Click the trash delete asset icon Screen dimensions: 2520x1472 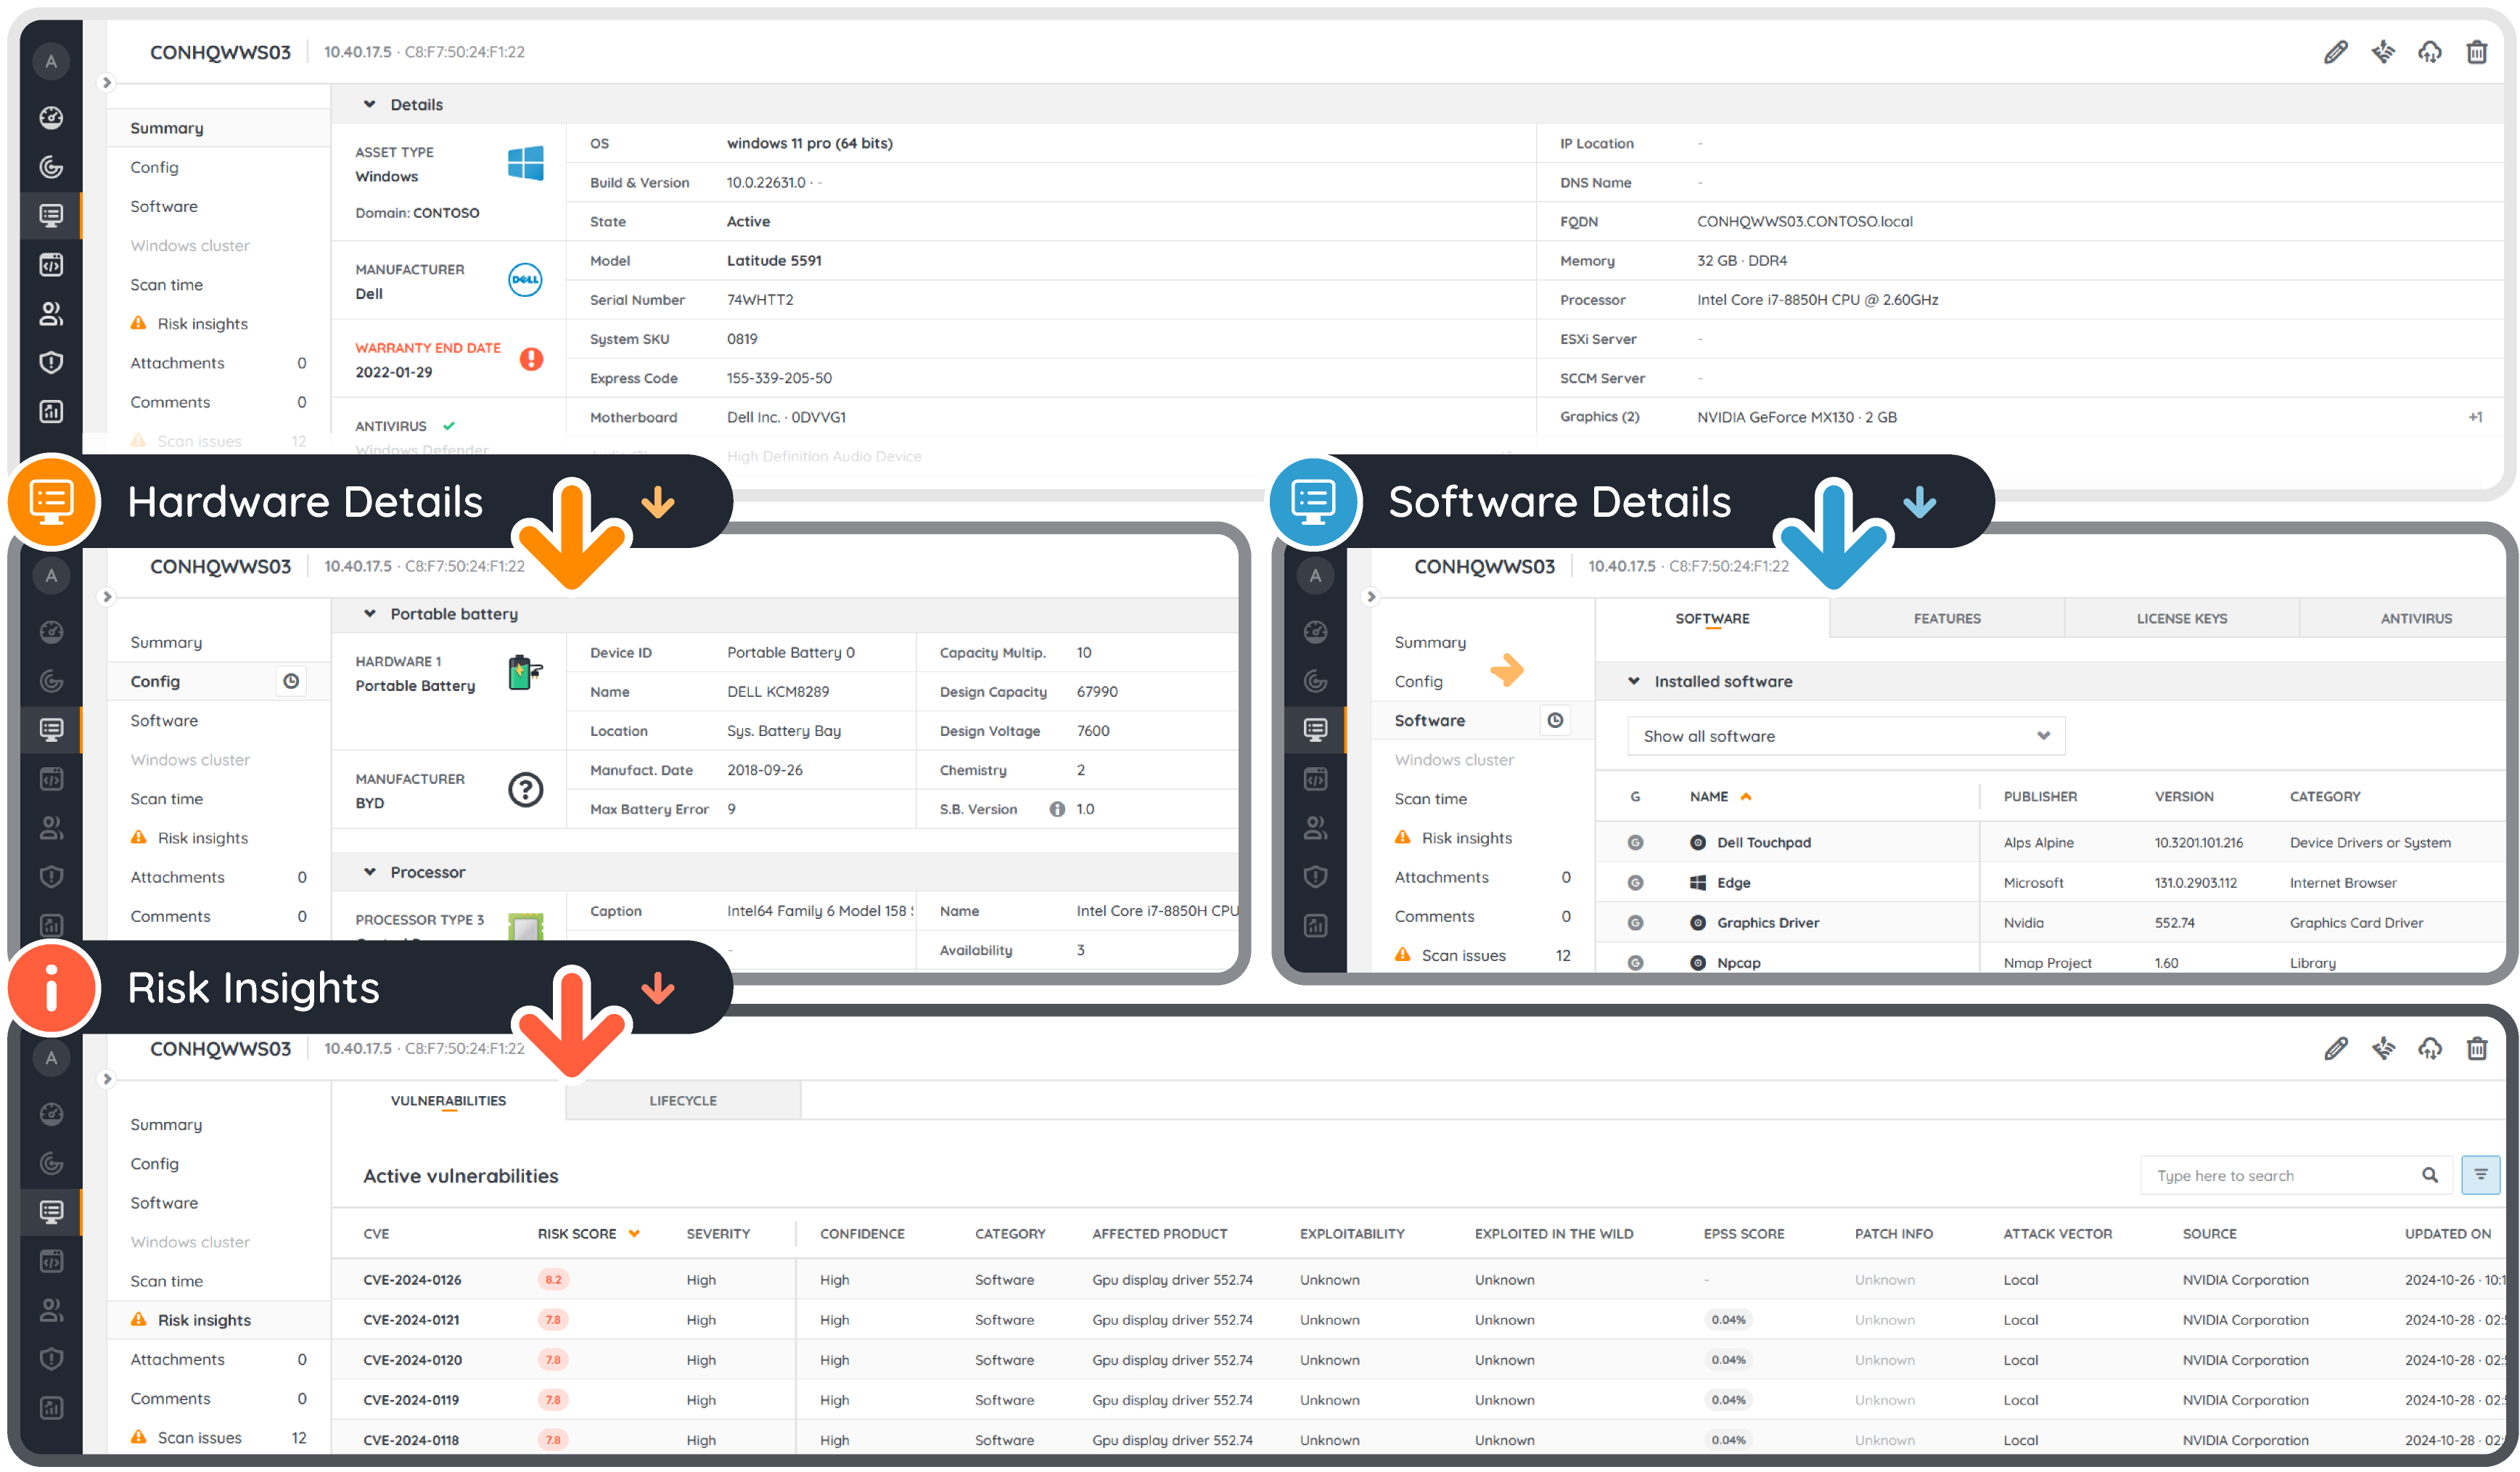[2476, 52]
